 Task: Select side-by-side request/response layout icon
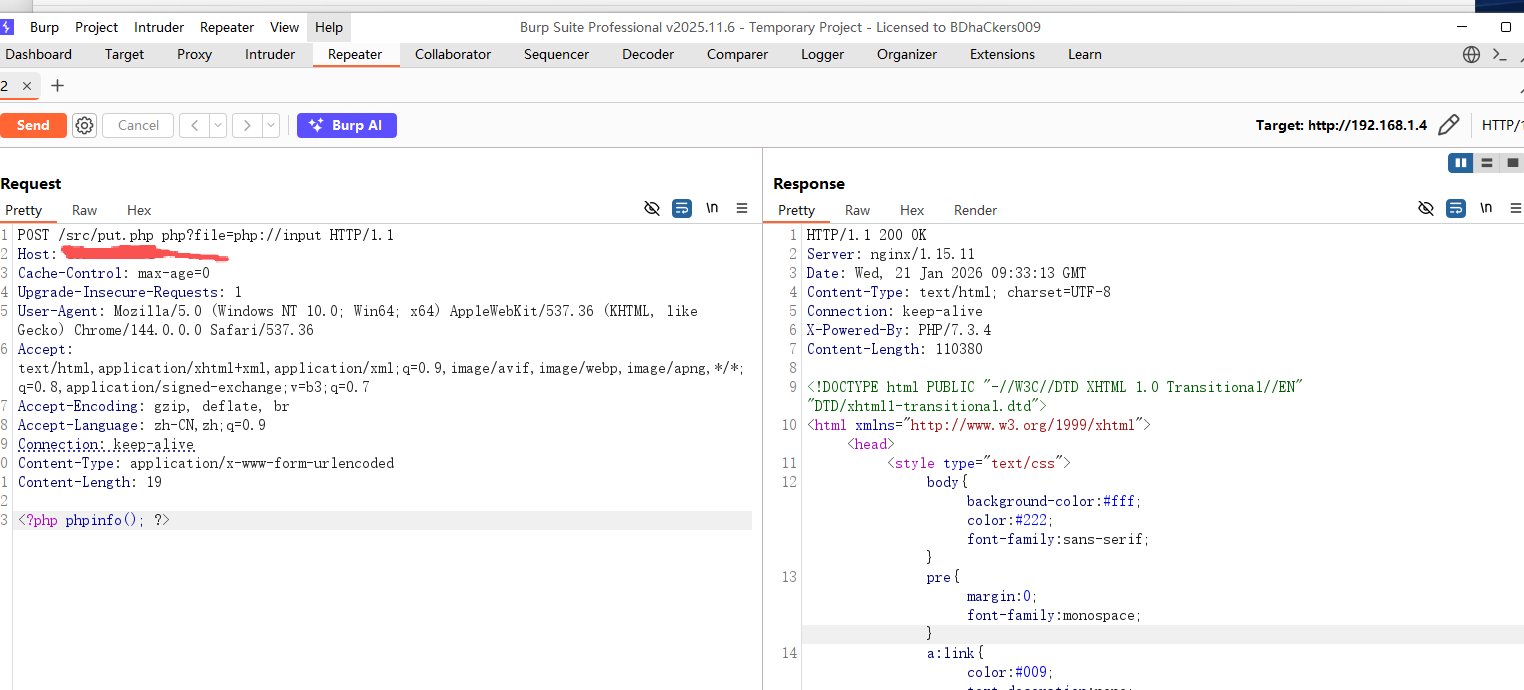[1461, 162]
